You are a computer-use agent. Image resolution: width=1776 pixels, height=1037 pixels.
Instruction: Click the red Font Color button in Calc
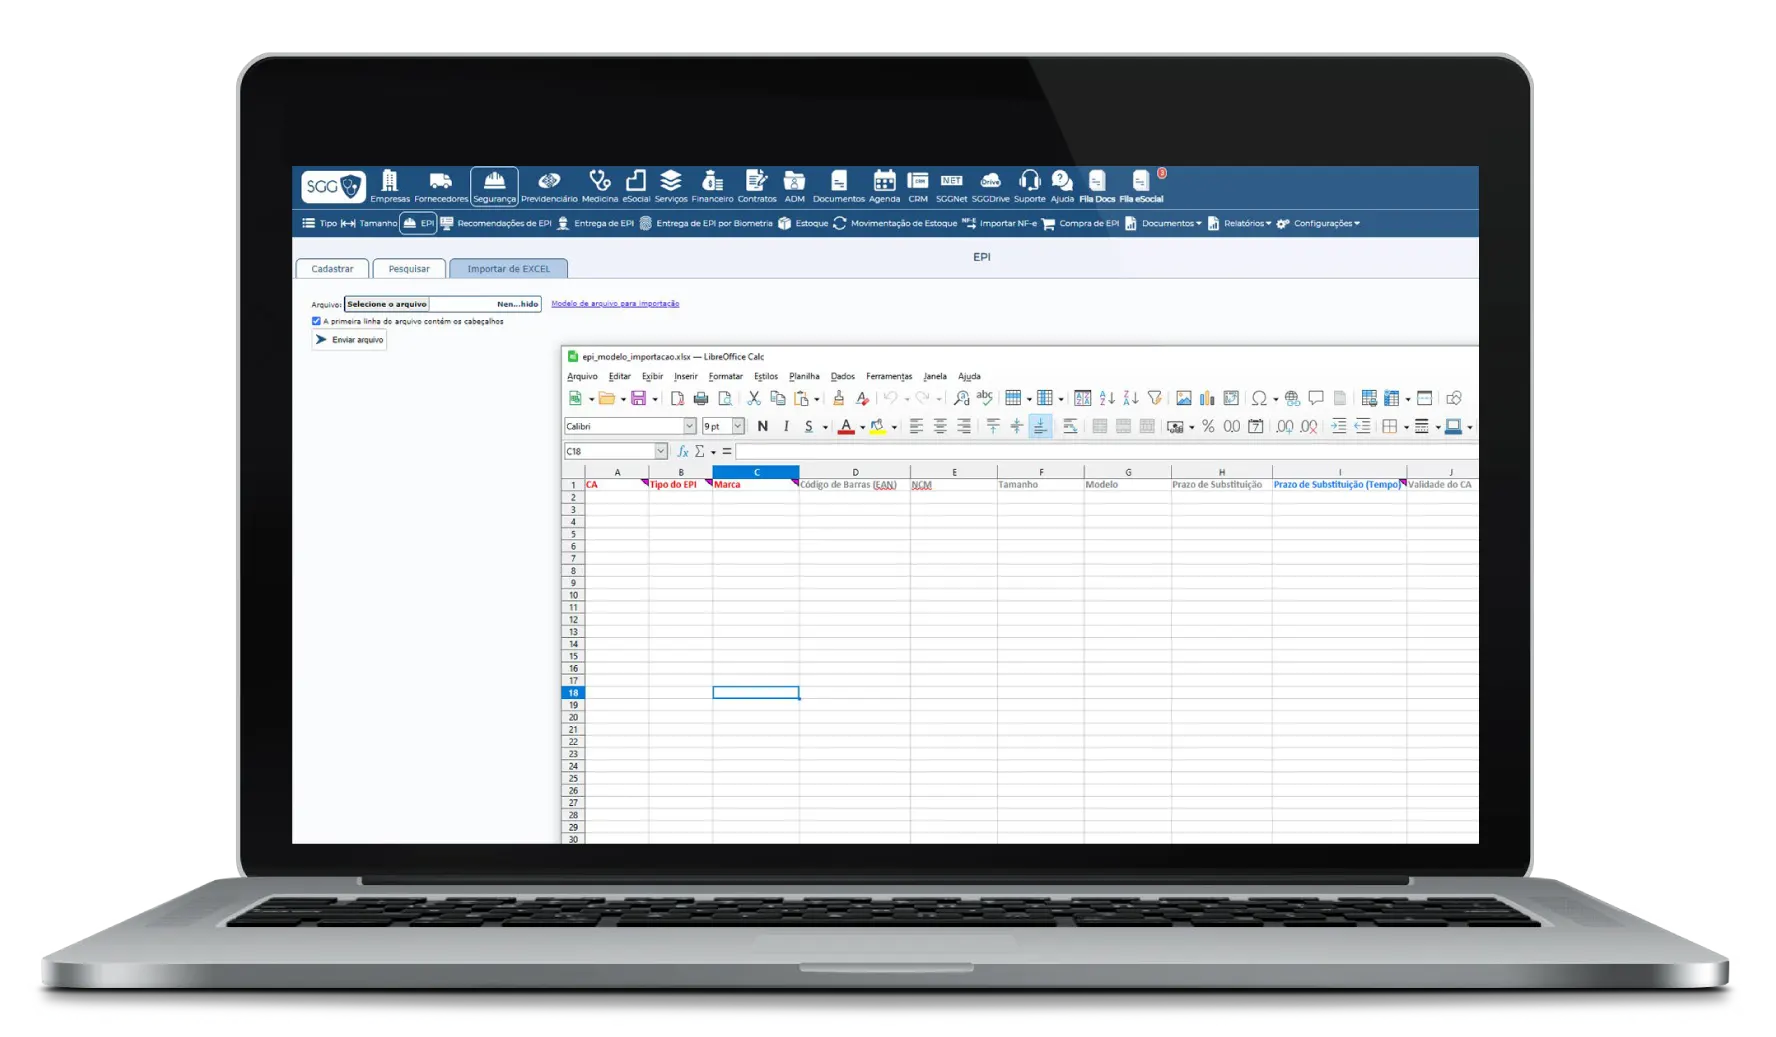pyautogui.click(x=846, y=426)
